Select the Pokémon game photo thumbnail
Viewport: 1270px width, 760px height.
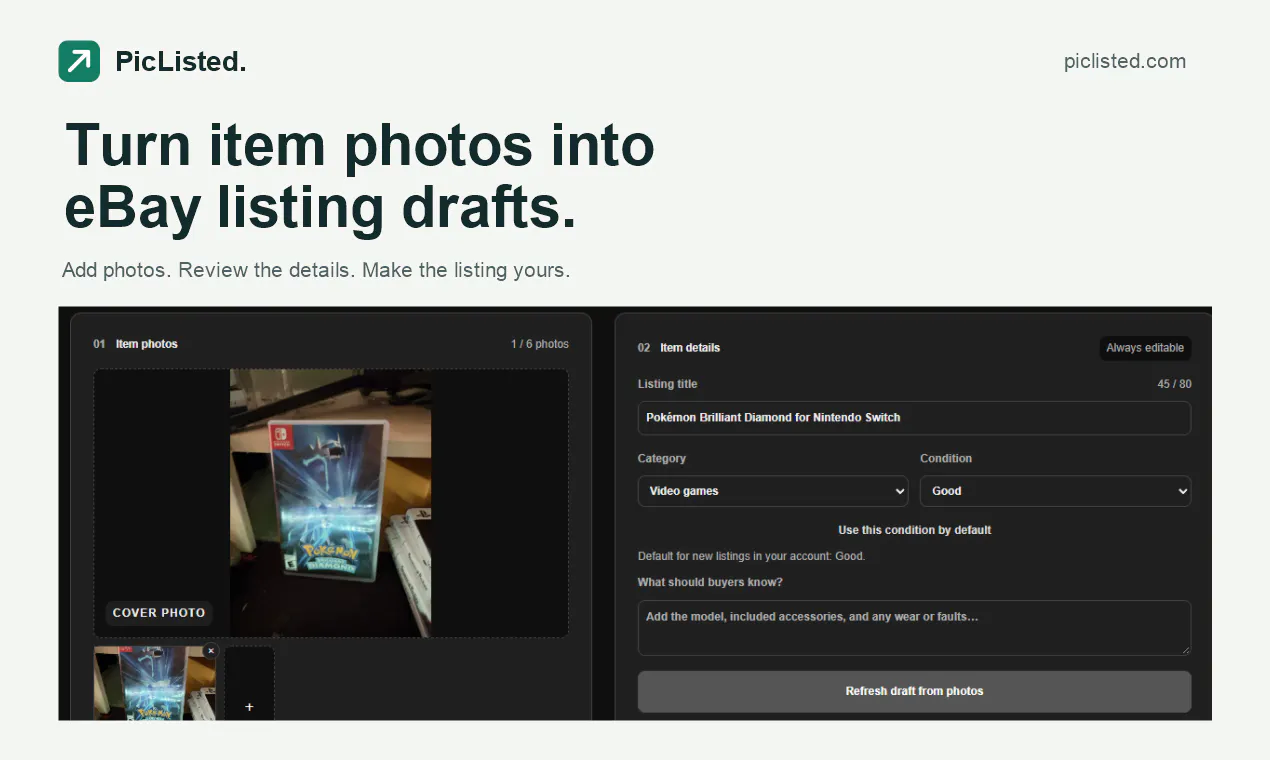tap(155, 683)
